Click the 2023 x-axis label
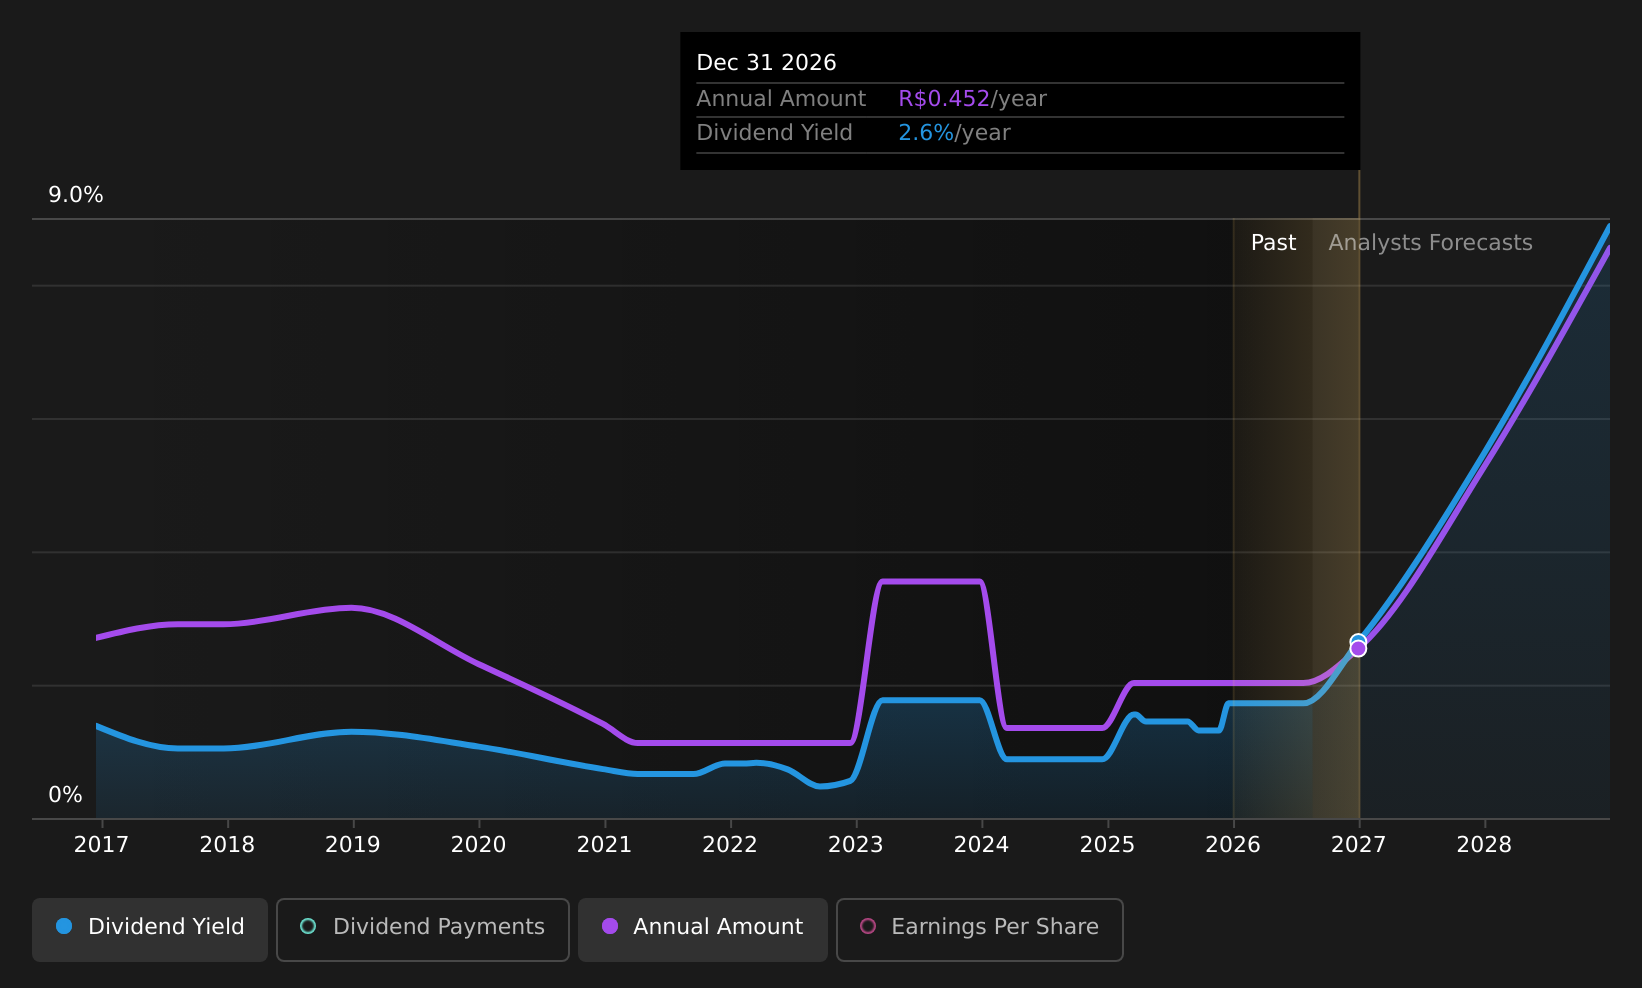The image size is (1642, 988). point(856,845)
